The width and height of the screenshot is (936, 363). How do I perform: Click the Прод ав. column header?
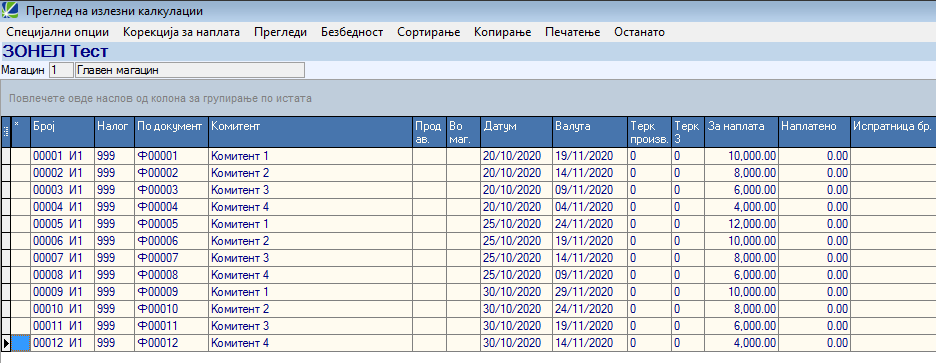pyautogui.click(x=429, y=133)
